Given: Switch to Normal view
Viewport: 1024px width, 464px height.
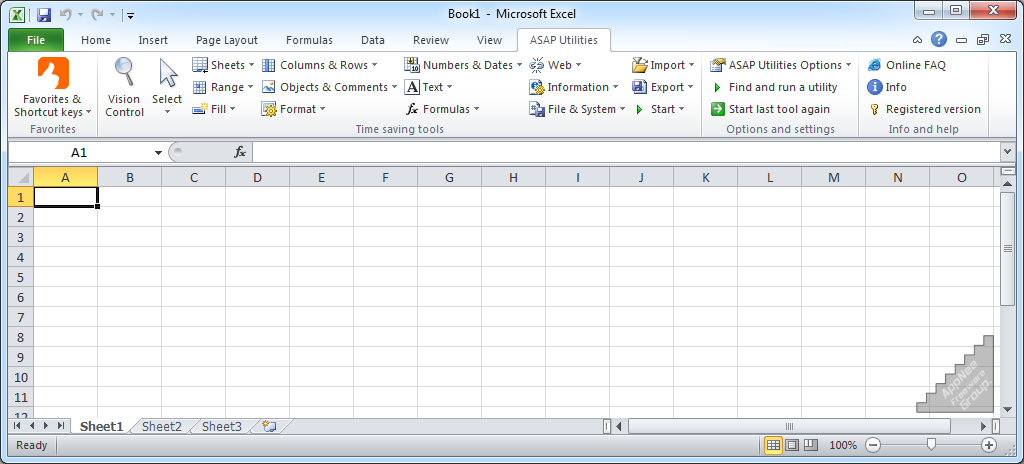Looking at the screenshot, I should (773, 445).
